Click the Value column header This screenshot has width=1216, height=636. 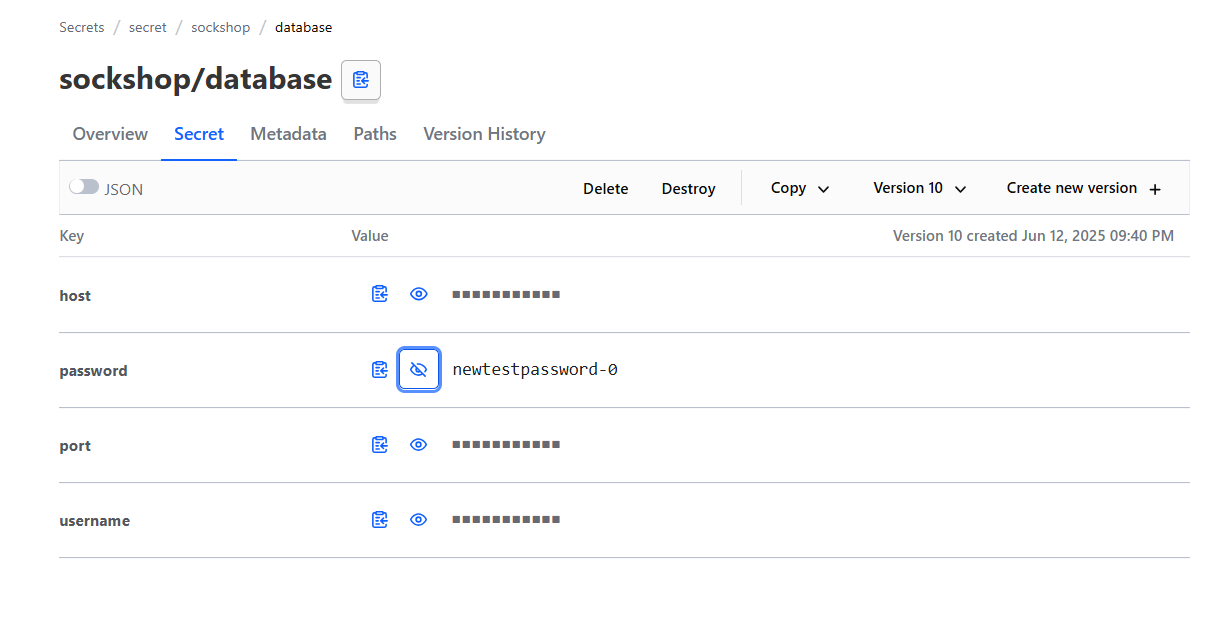click(x=370, y=236)
